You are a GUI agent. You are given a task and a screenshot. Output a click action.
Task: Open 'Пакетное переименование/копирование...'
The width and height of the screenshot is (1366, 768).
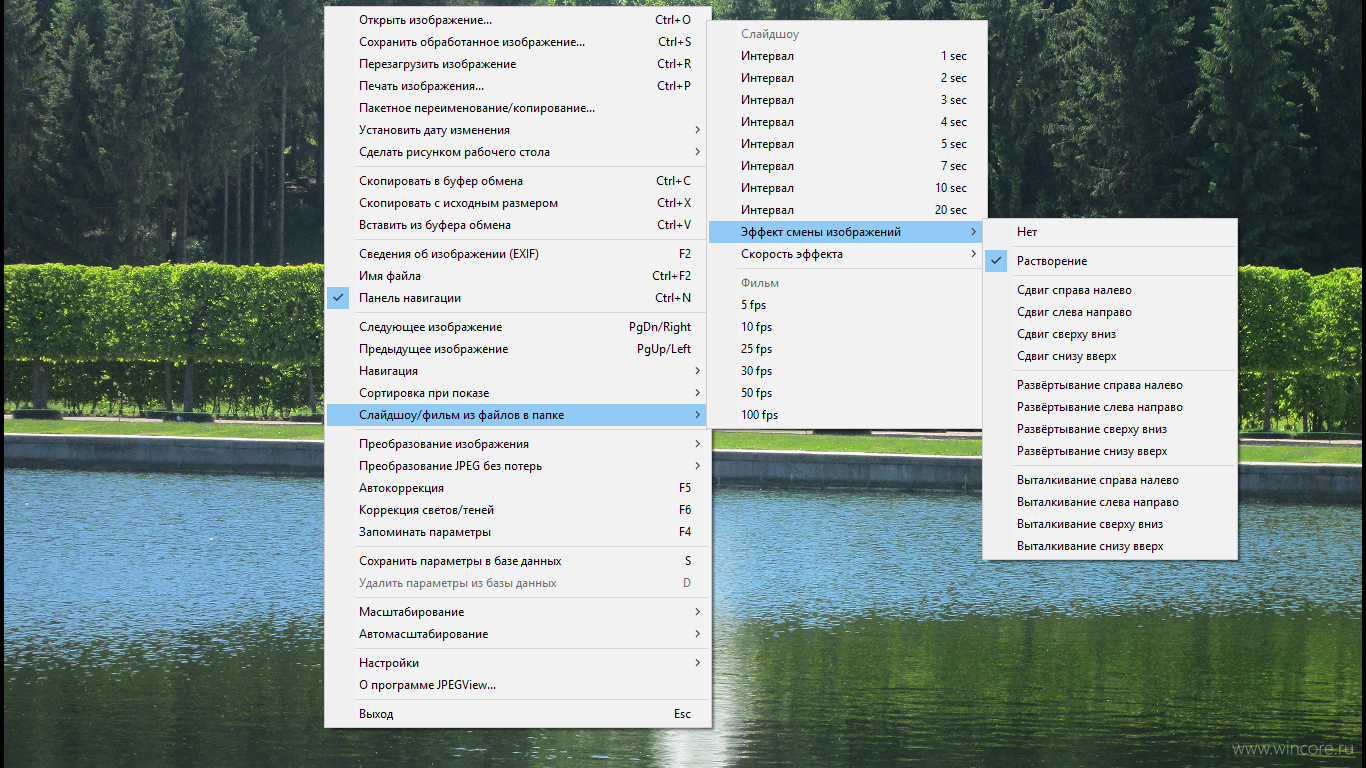point(517,108)
